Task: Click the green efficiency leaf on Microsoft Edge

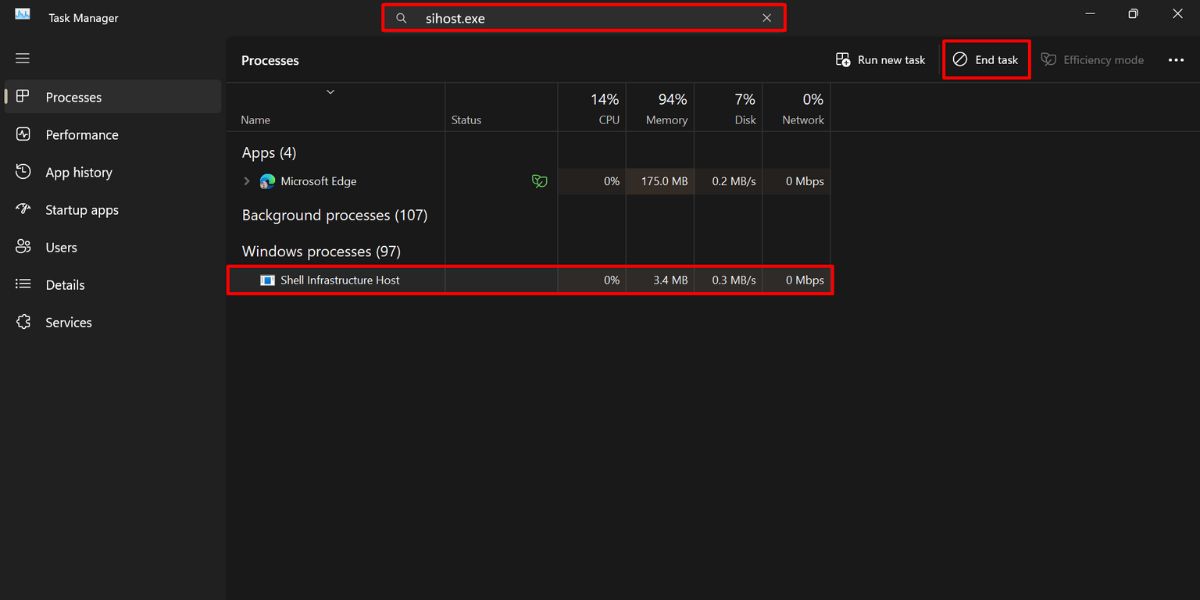Action: [539, 181]
